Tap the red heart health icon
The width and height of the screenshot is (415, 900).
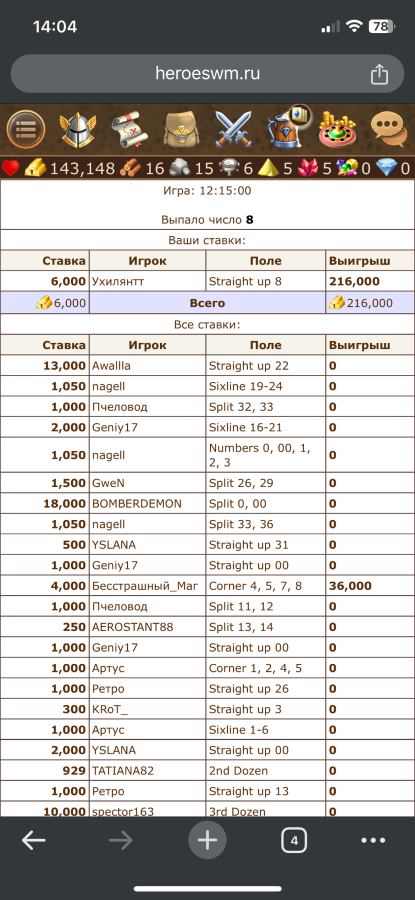click(10, 168)
